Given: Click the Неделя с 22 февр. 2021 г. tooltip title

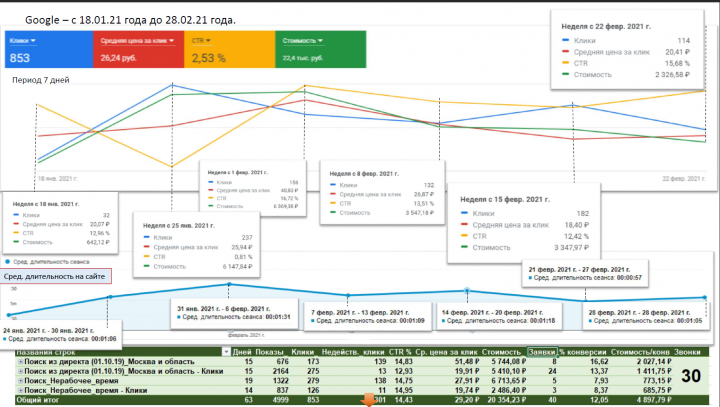Looking at the screenshot, I should [606, 27].
